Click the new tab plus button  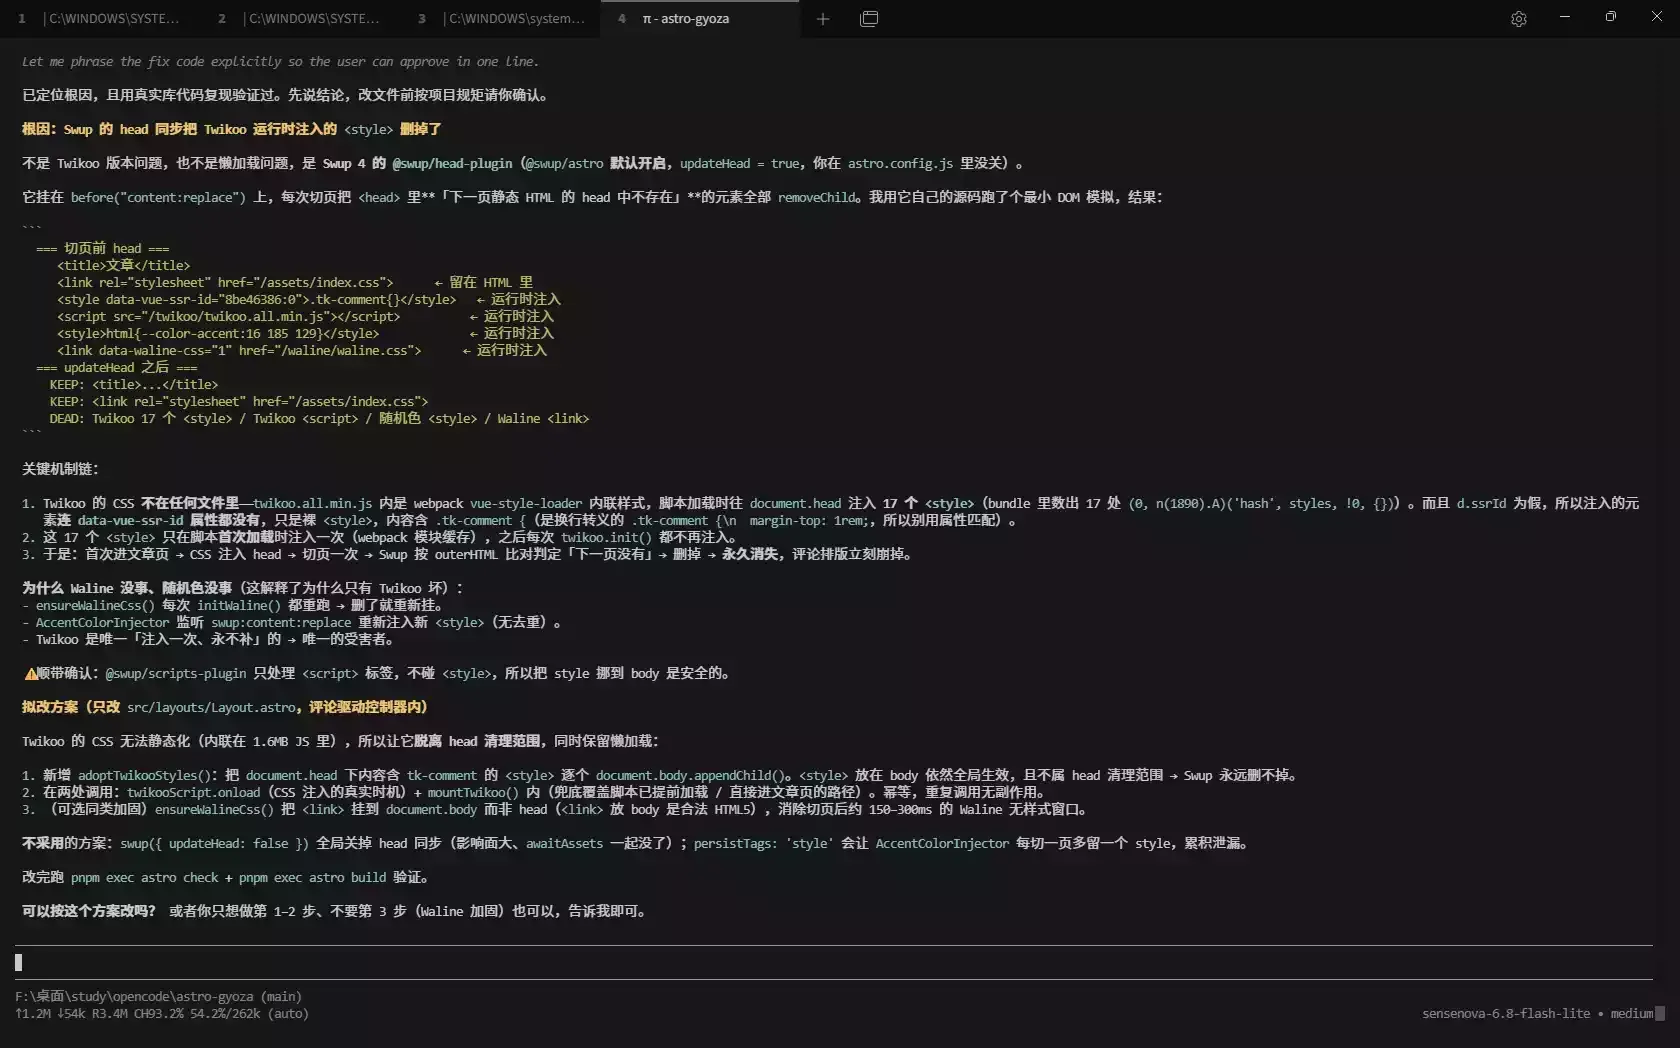(823, 19)
